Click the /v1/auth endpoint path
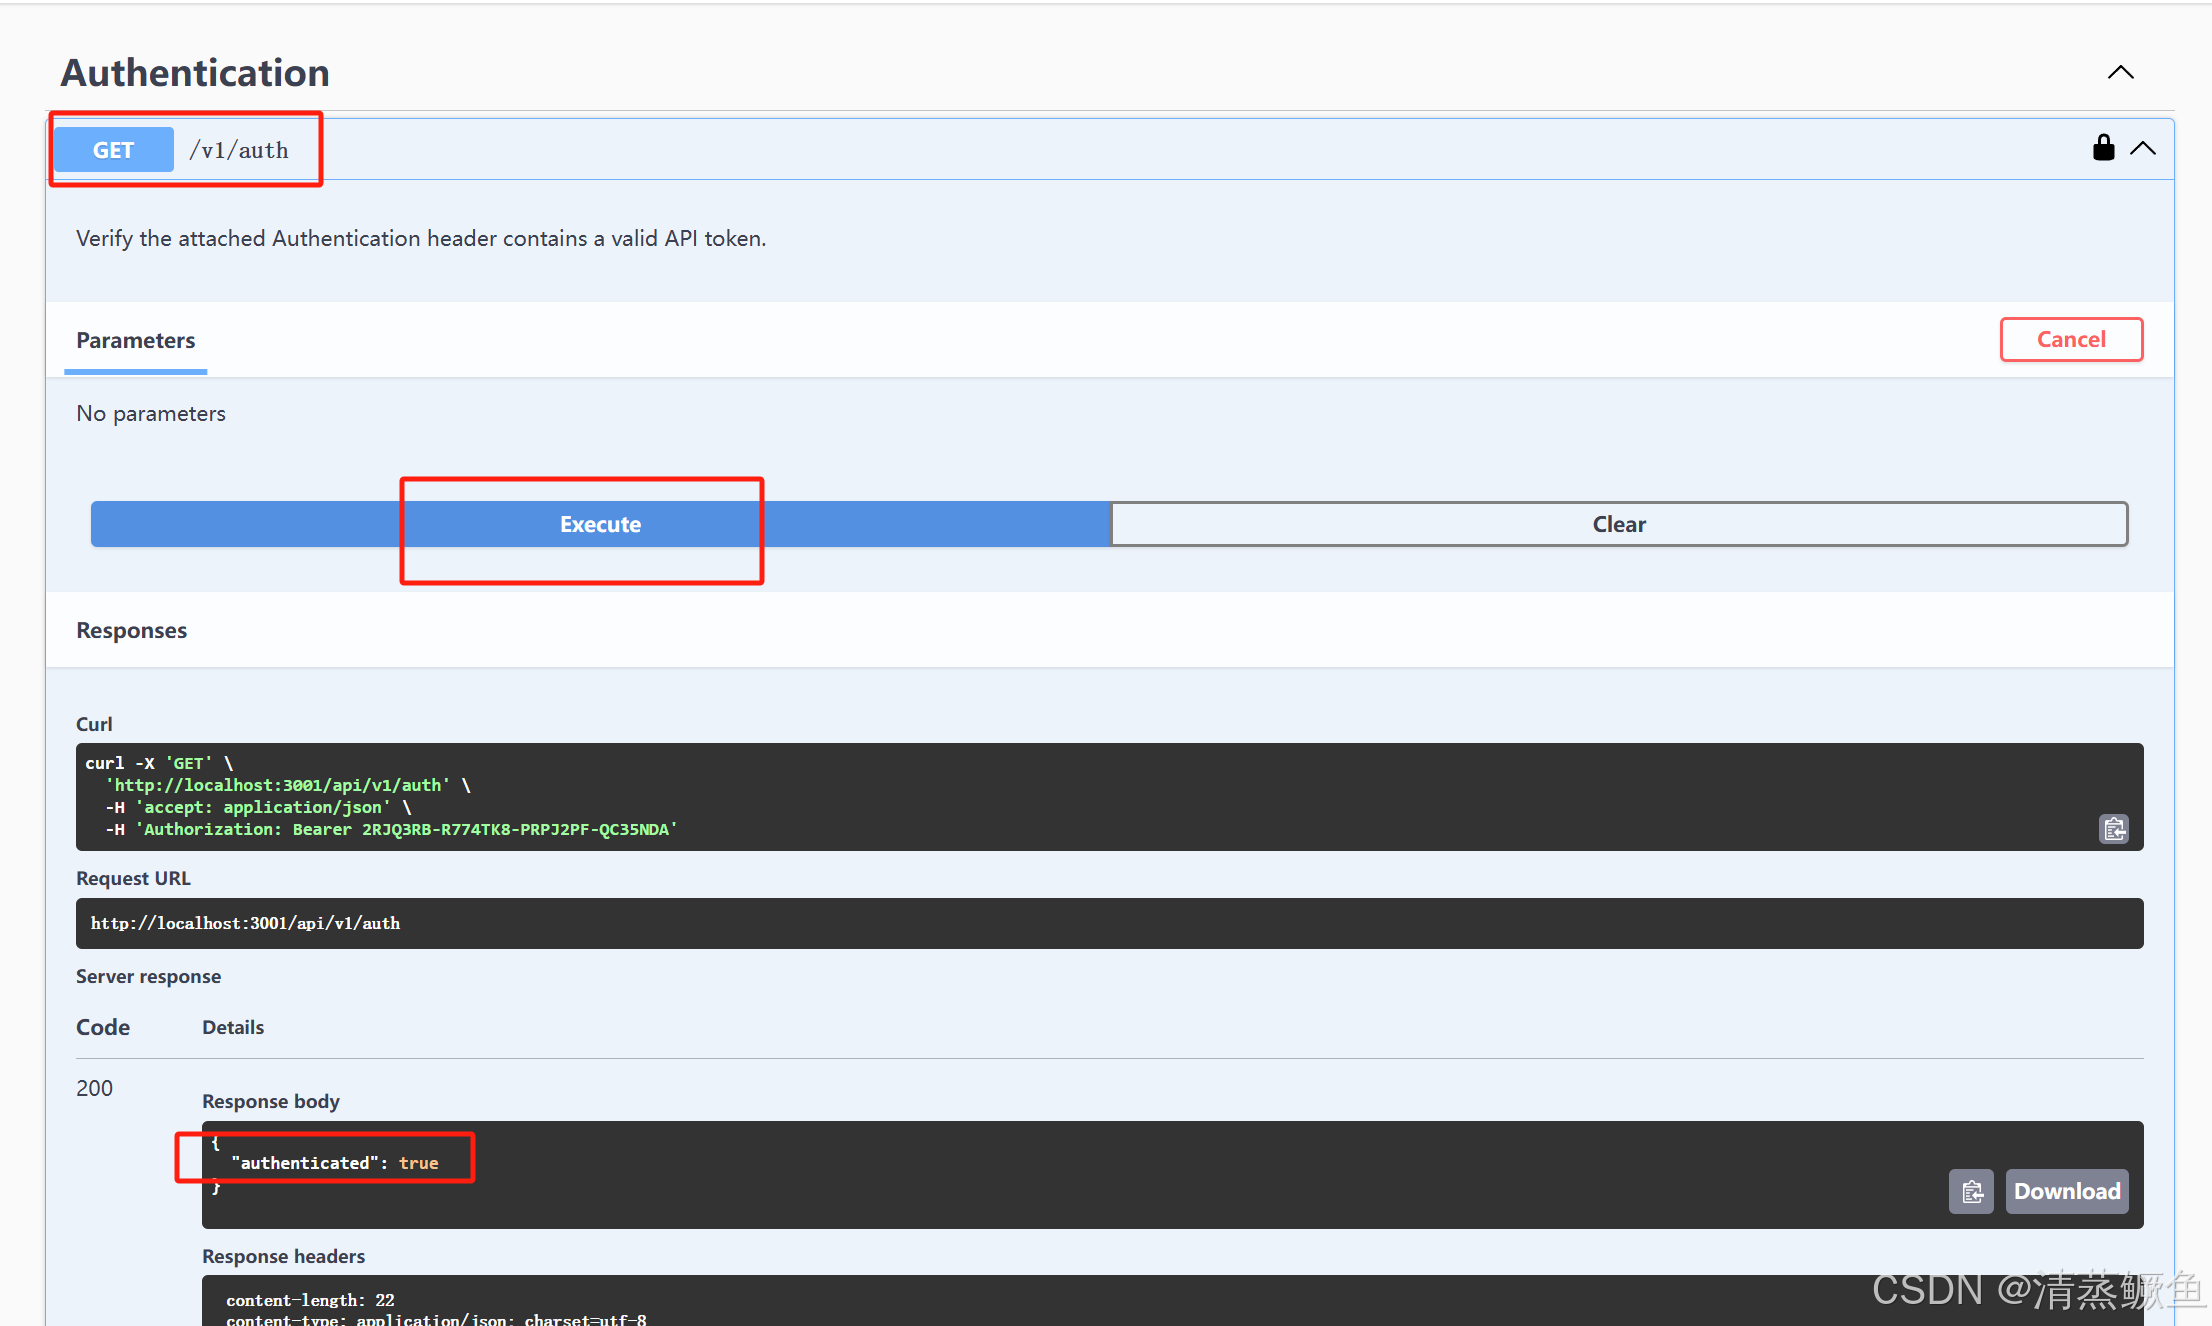This screenshot has height=1326, width=2212. click(x=239, y=150)
